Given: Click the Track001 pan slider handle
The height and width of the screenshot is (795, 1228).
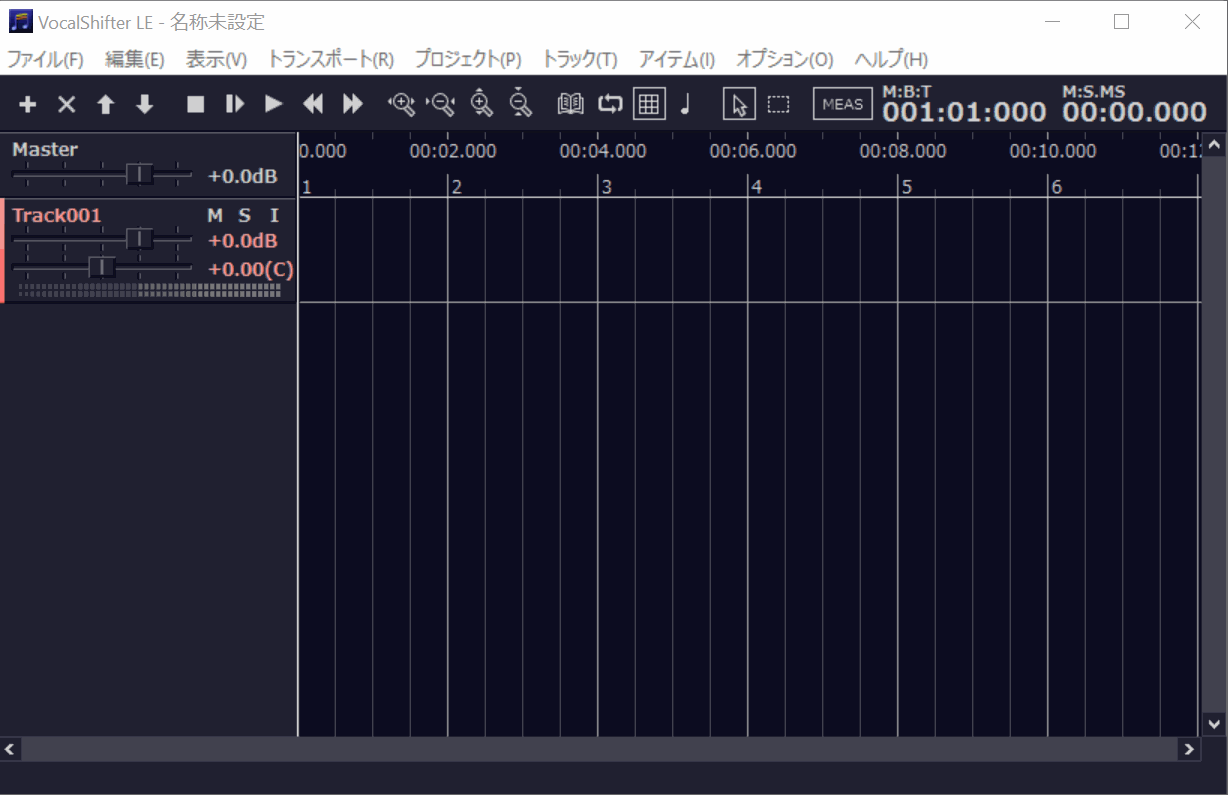Looking at the screenshot, I should pos(102,267).
